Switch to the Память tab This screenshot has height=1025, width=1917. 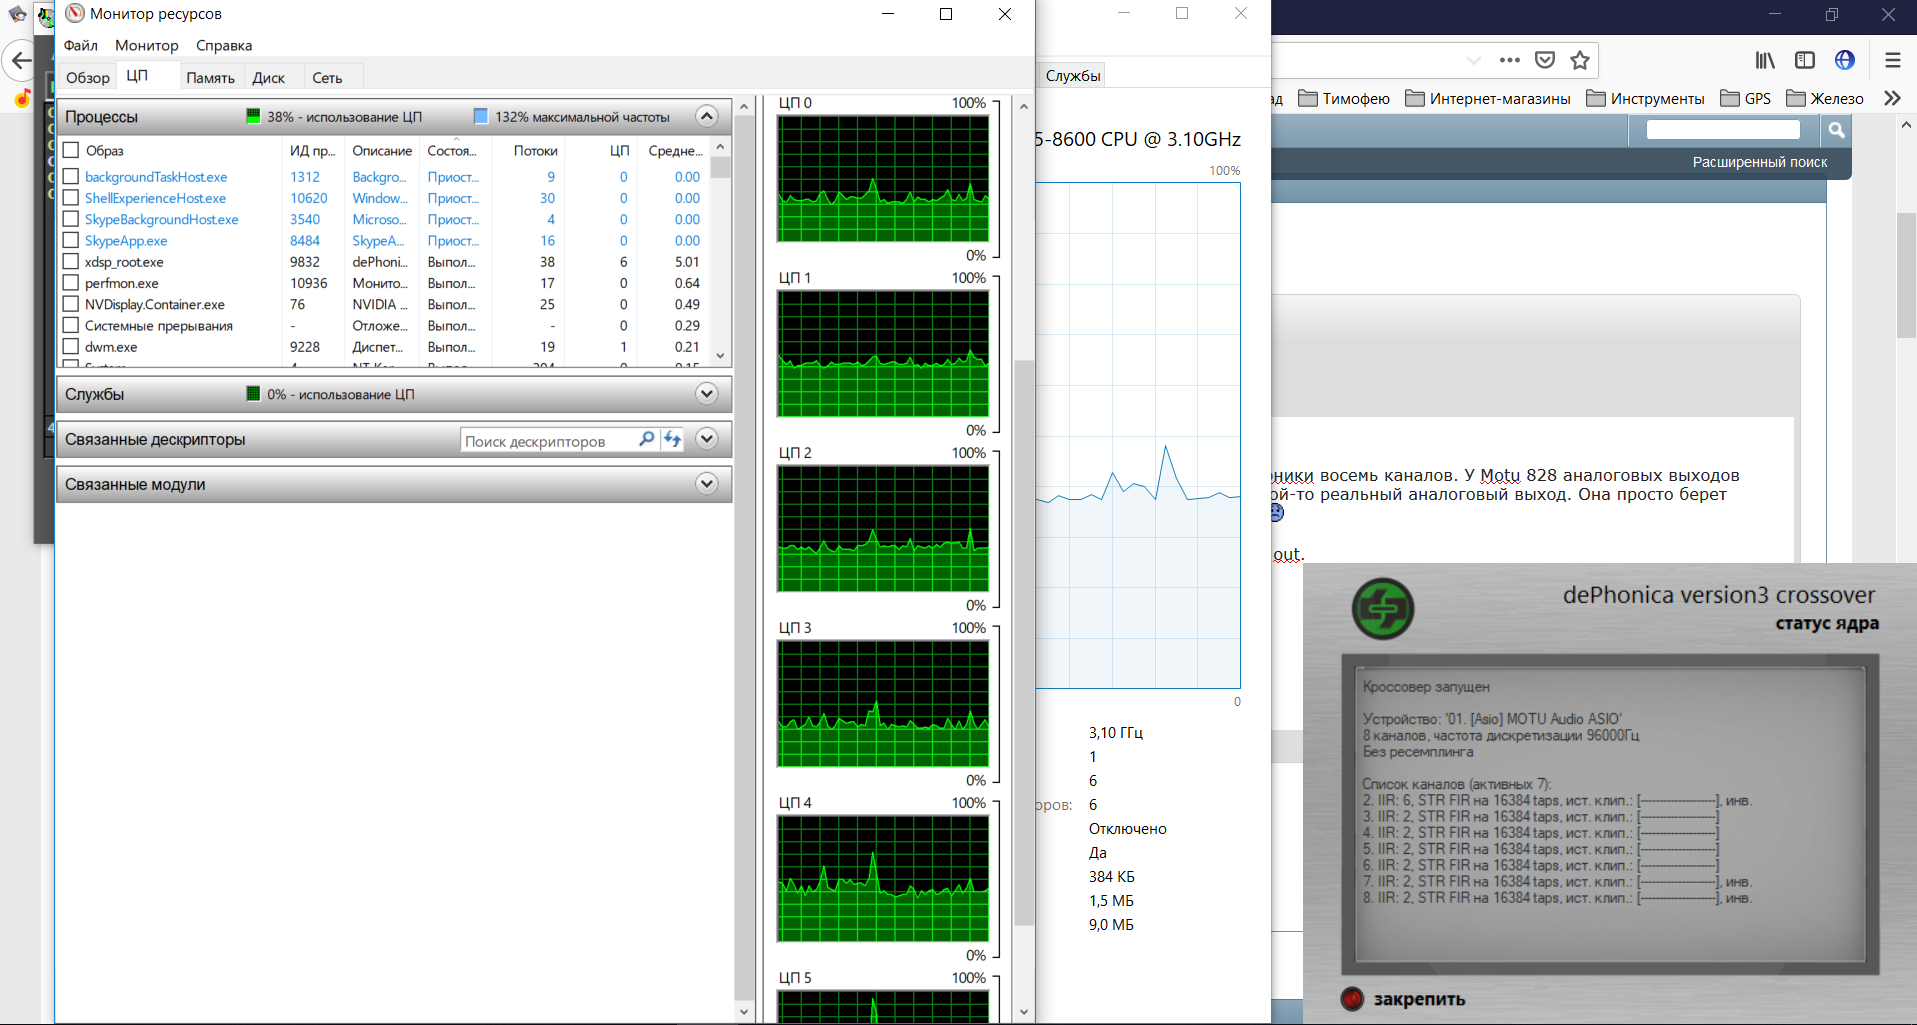(211, 77)
